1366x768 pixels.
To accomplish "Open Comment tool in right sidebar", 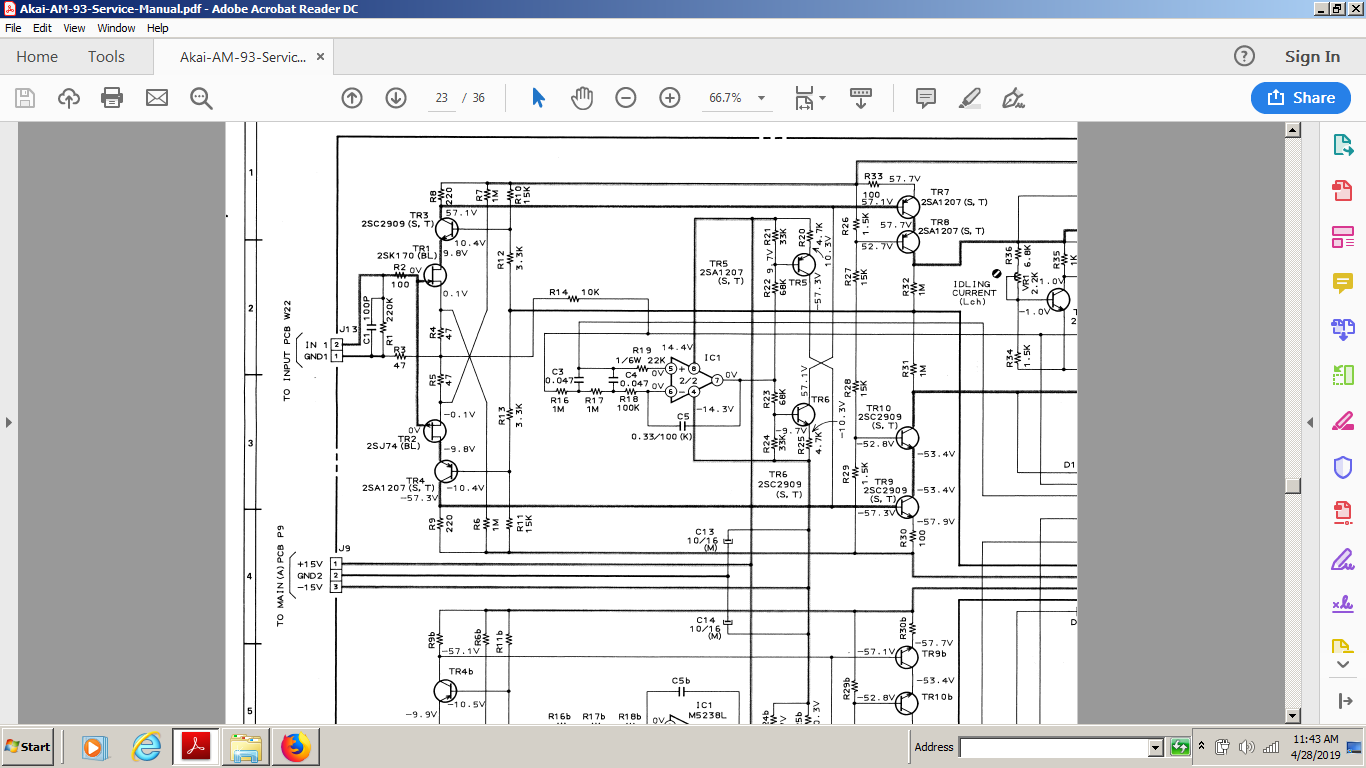I will tap(1343, 283).
